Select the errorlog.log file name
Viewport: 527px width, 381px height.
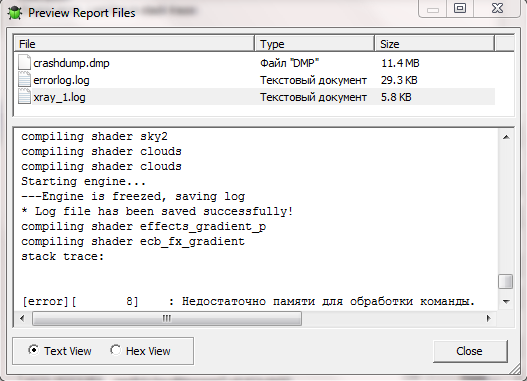(61, 80)
